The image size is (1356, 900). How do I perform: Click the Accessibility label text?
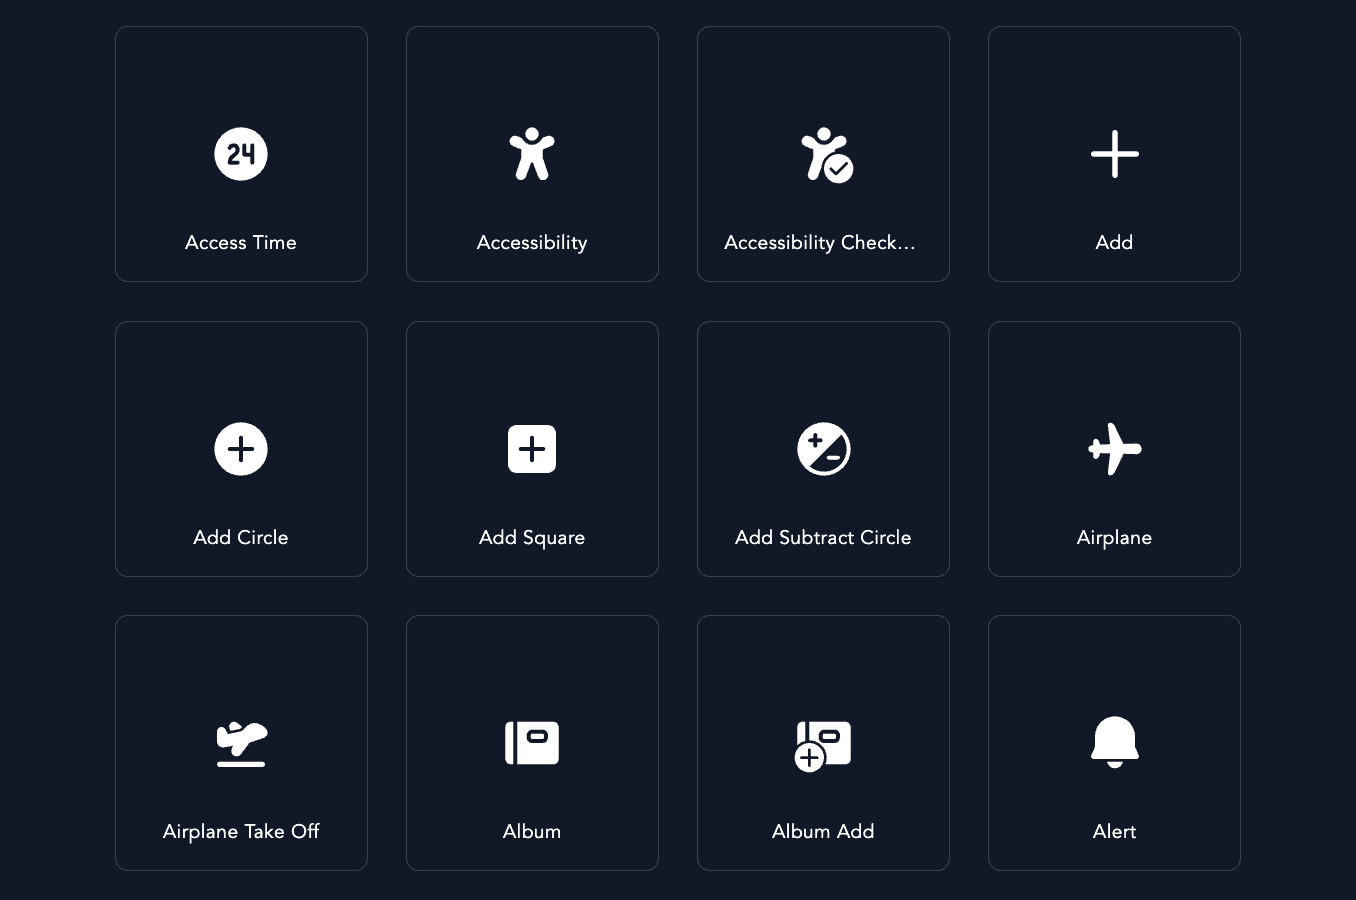532,242
